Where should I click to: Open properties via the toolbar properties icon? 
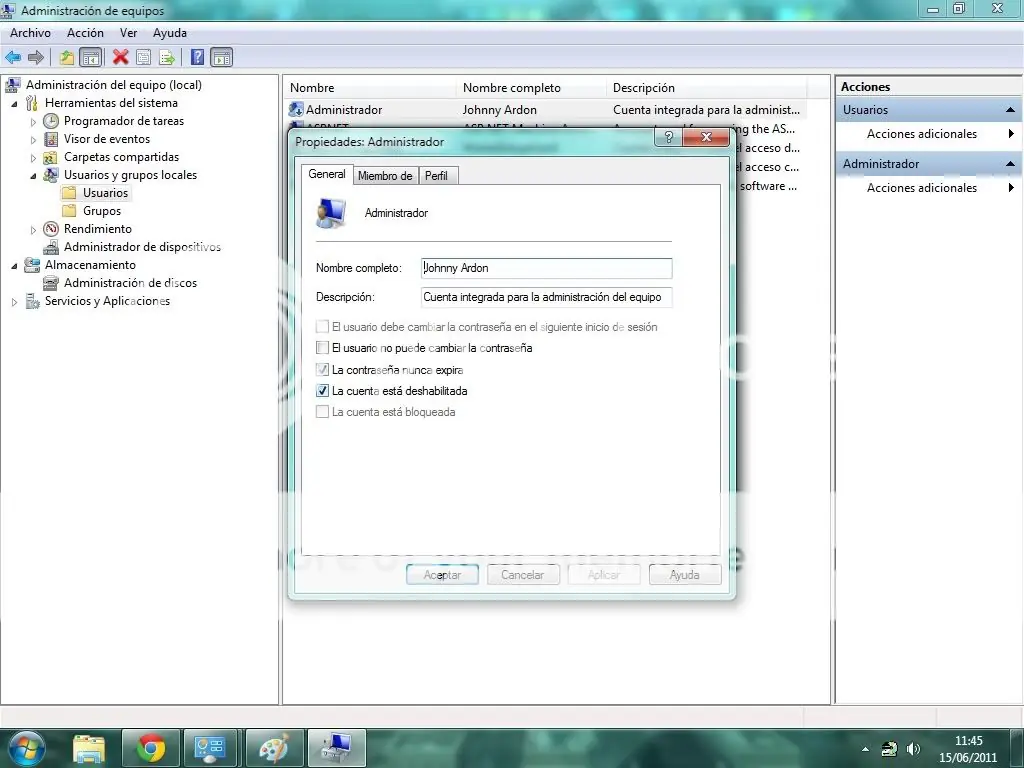[144, 57]
